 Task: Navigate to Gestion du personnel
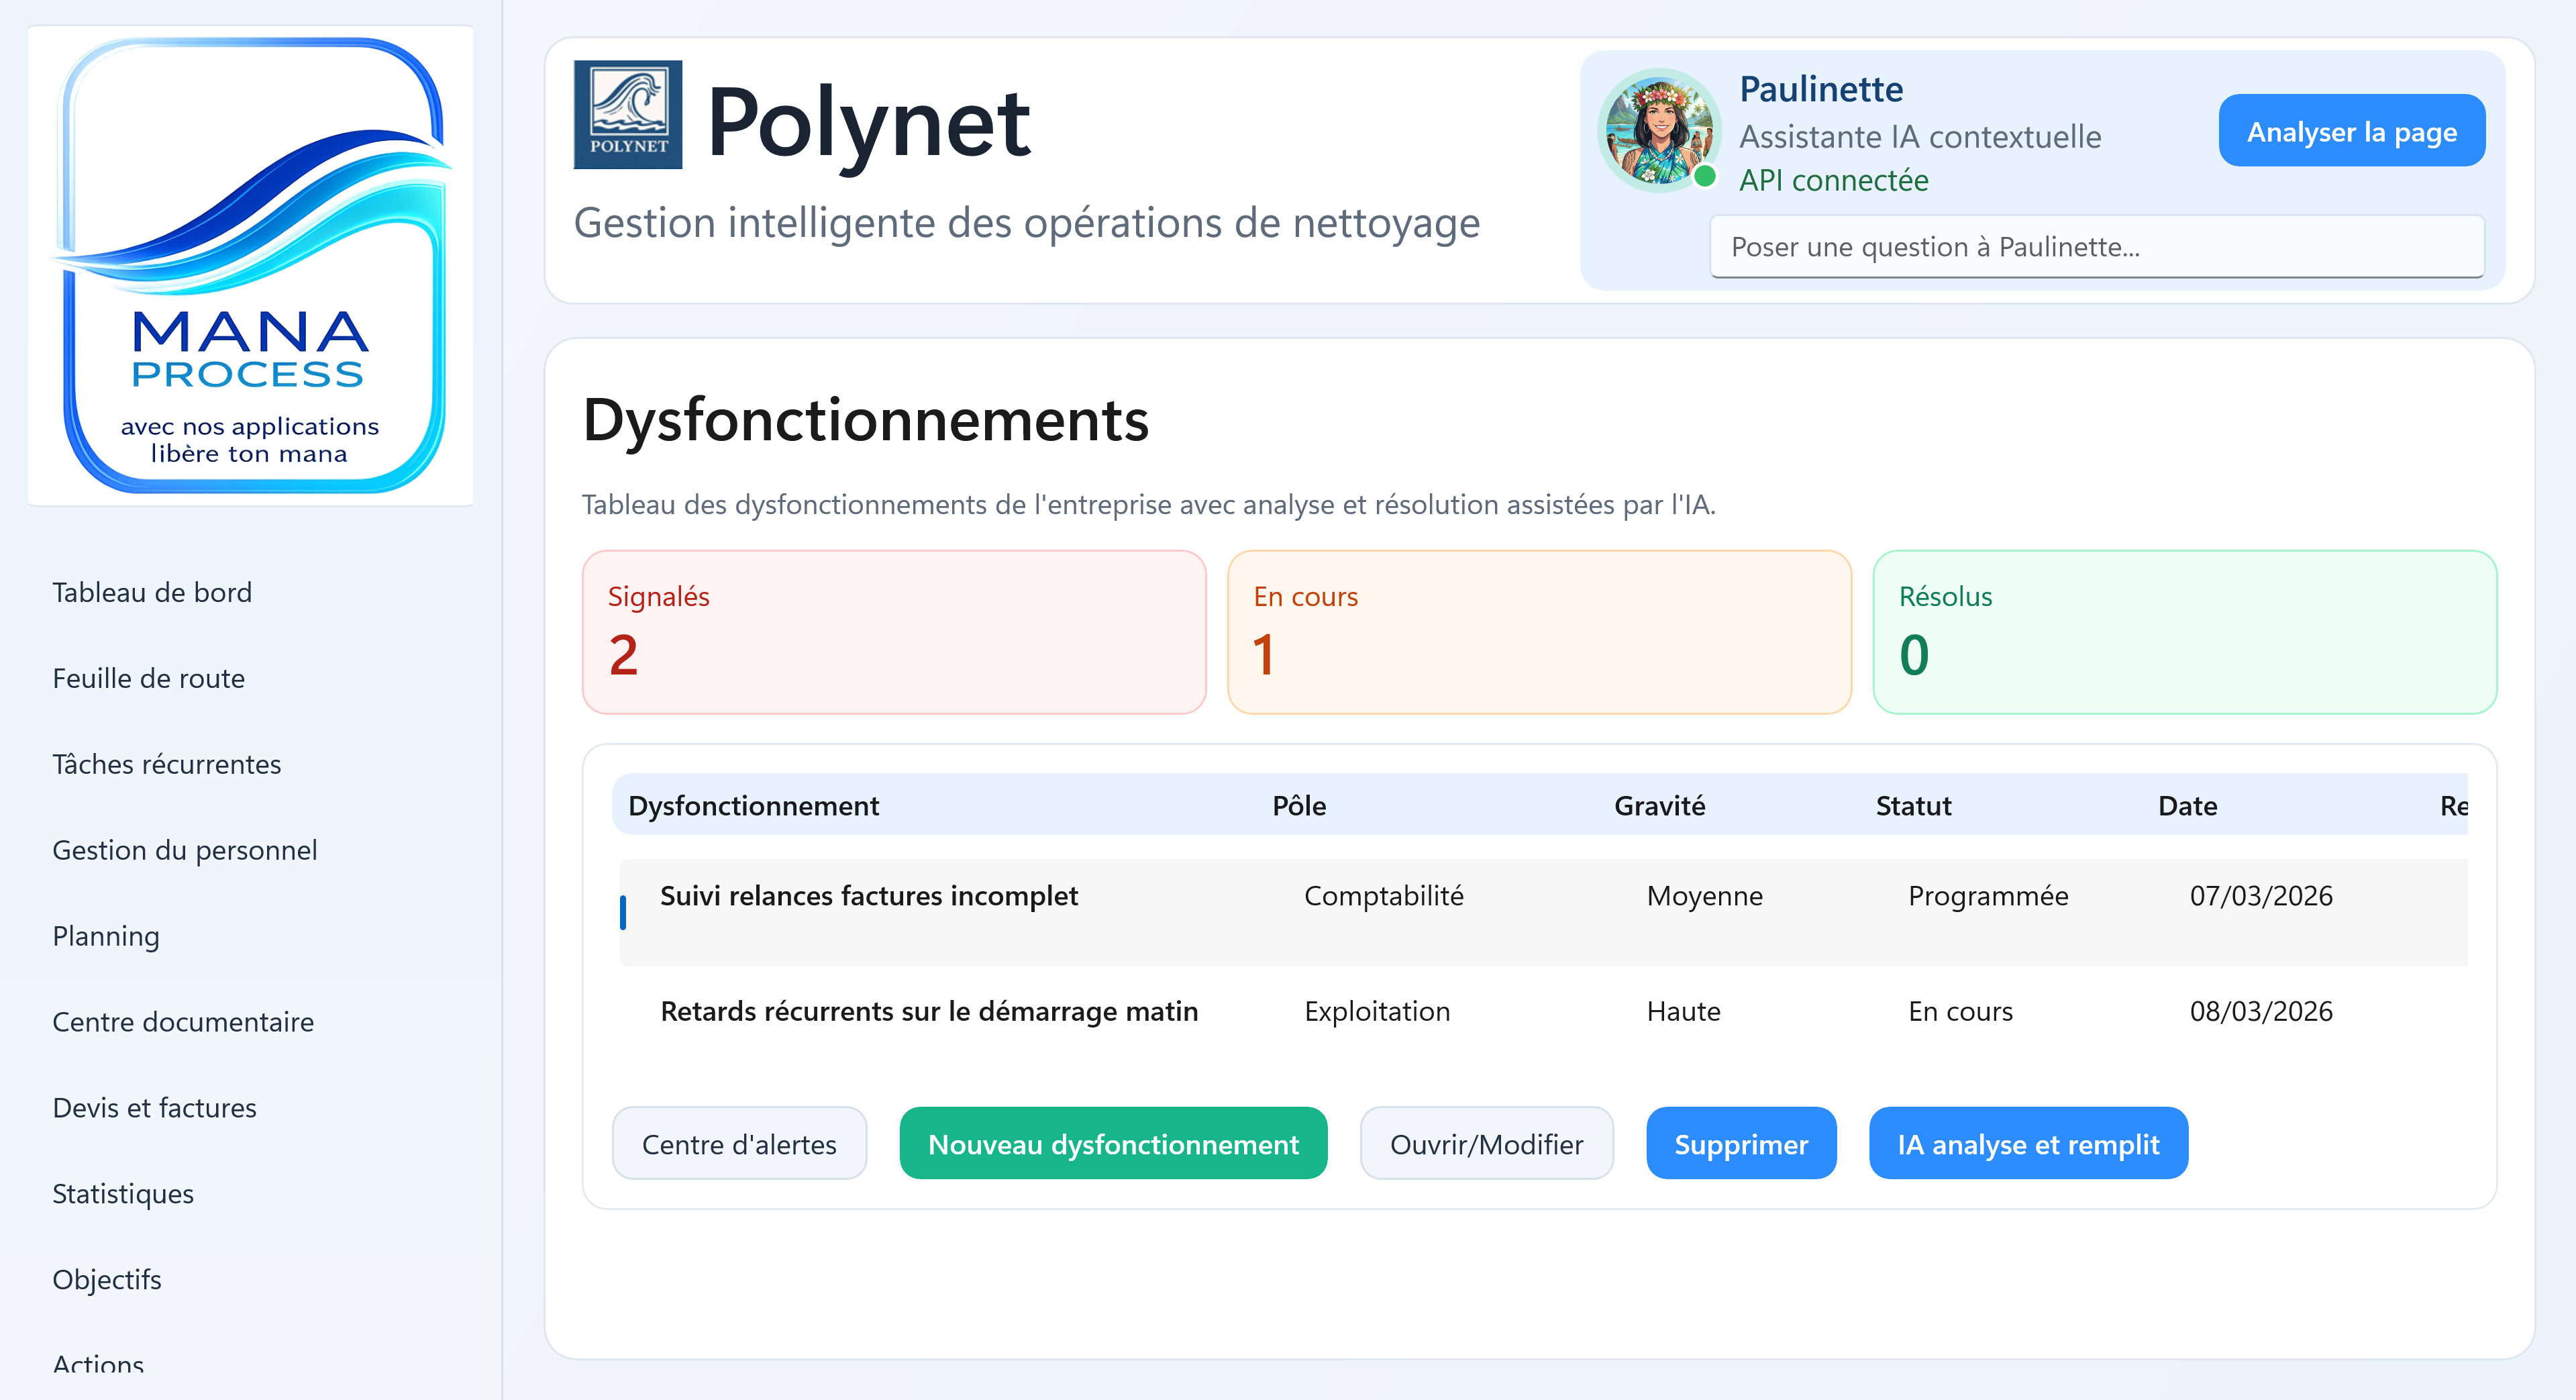point(184,850)
